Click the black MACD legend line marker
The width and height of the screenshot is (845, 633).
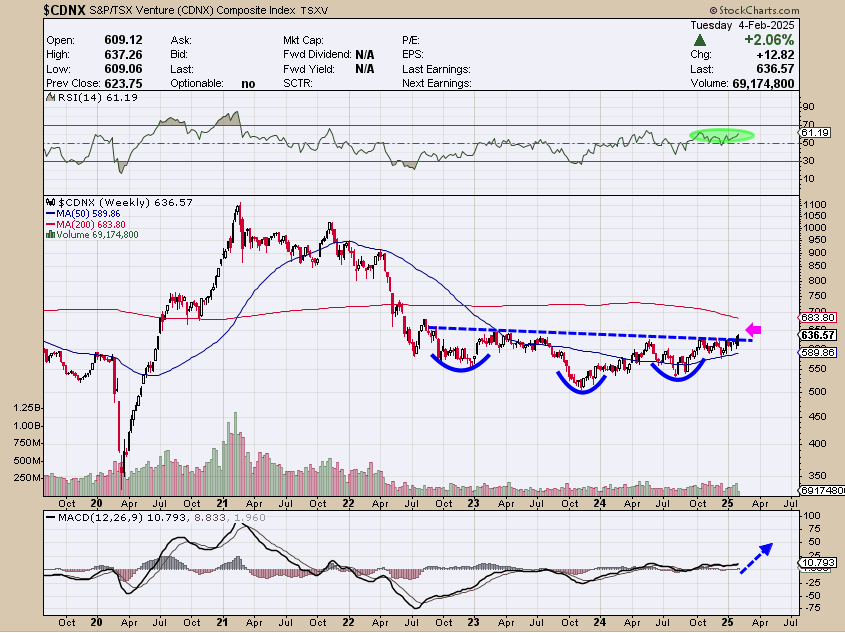click(51, 518)
